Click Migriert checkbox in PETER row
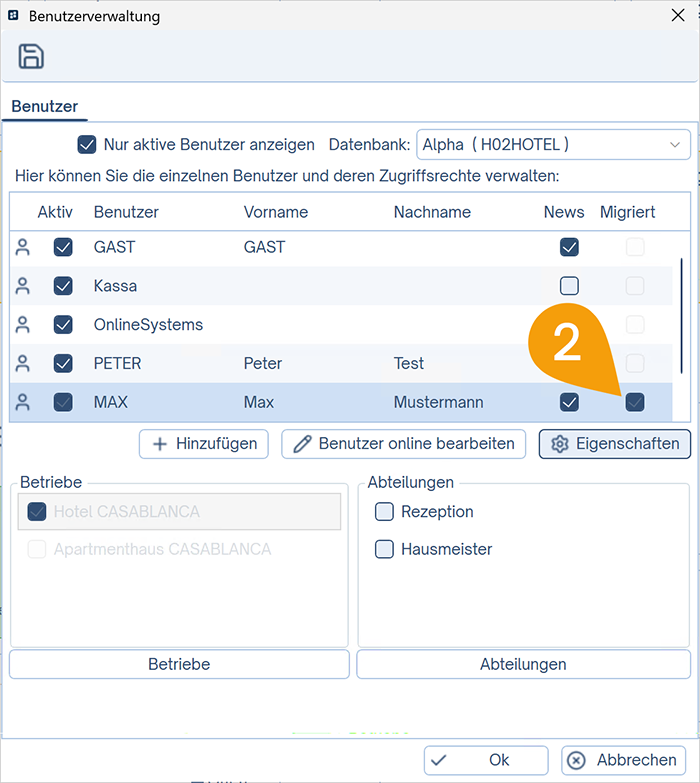700x783 pixels. (x=635, y=364)
